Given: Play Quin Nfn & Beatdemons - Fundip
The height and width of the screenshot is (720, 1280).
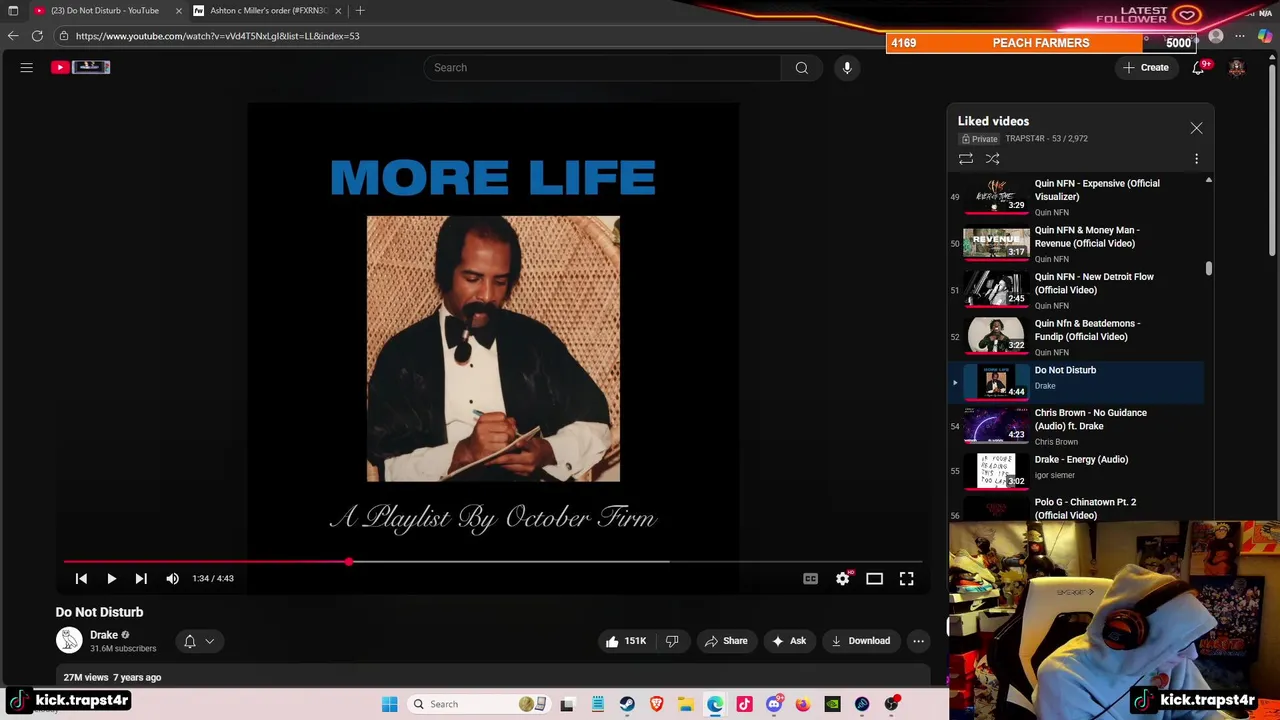Looking at the screenshot, I should (x=1078, y=338).
